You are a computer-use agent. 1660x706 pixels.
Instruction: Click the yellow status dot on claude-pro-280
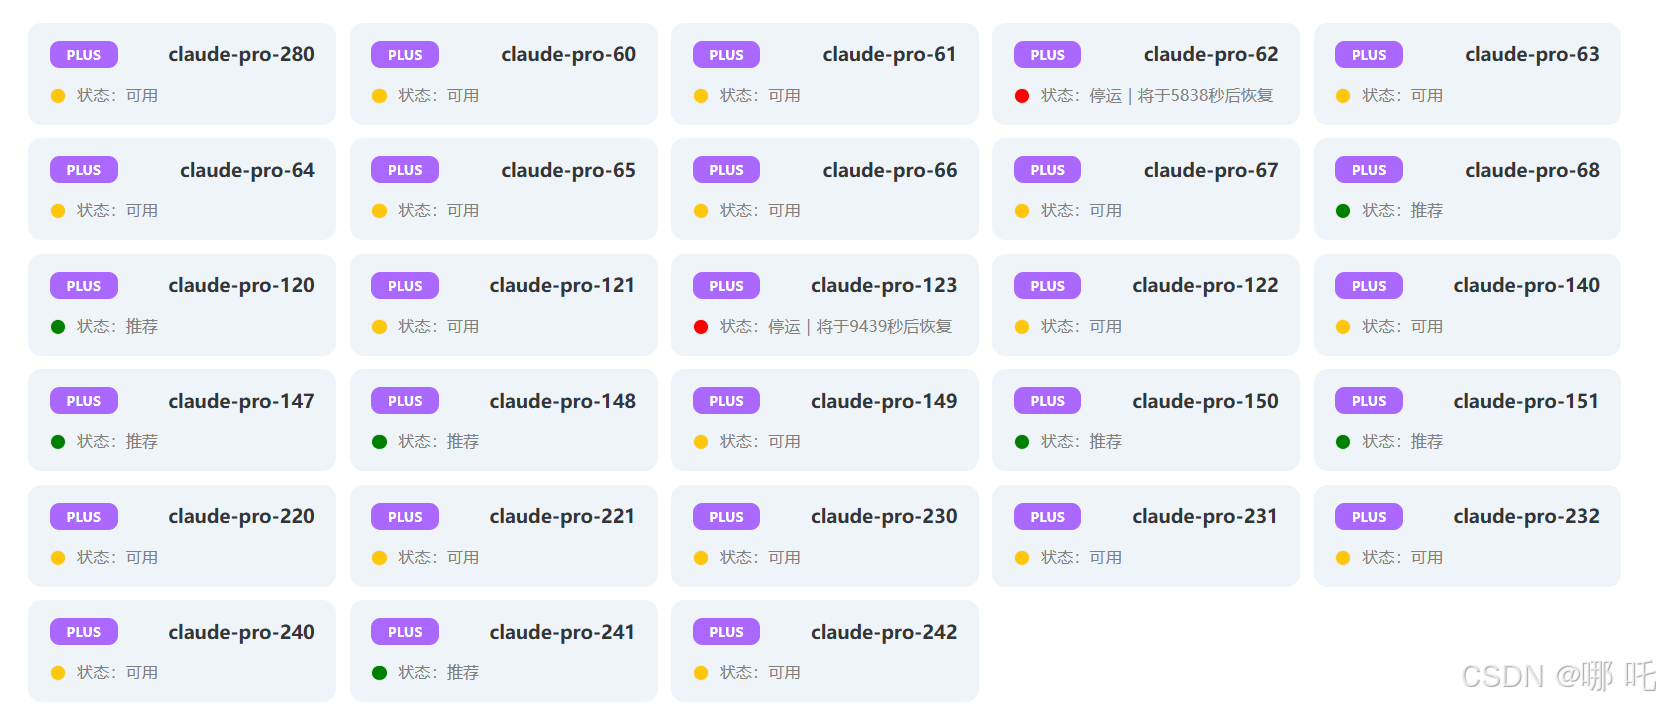tap(58, 96)
